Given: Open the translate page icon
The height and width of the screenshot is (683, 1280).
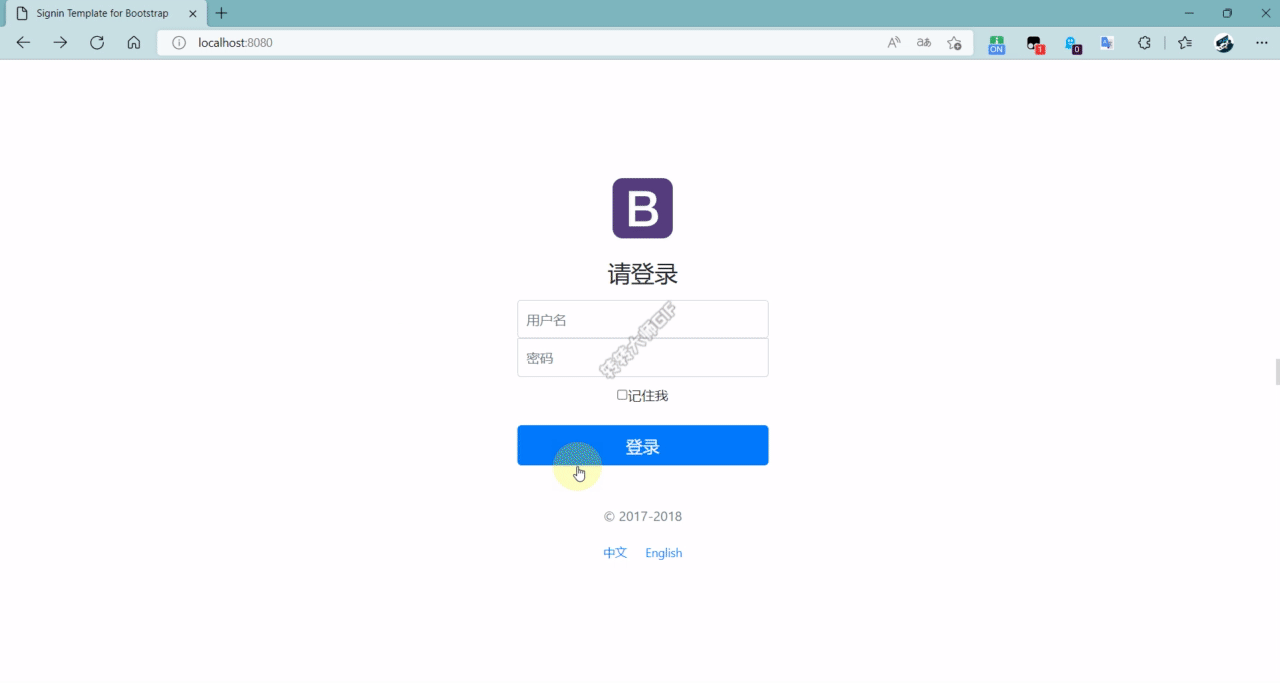Looking at the screenshot, I should (924, 43).
